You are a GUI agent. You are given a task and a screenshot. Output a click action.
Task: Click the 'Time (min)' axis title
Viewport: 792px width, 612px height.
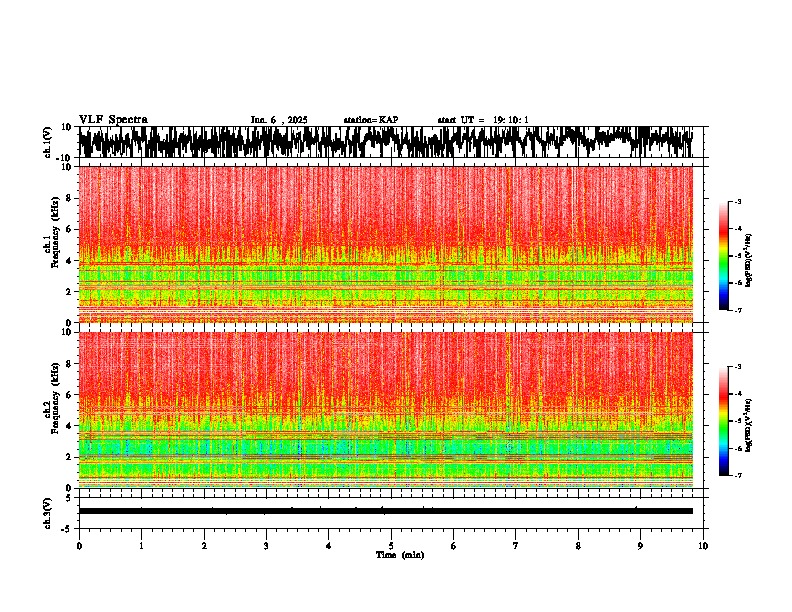tap(400, 555)
